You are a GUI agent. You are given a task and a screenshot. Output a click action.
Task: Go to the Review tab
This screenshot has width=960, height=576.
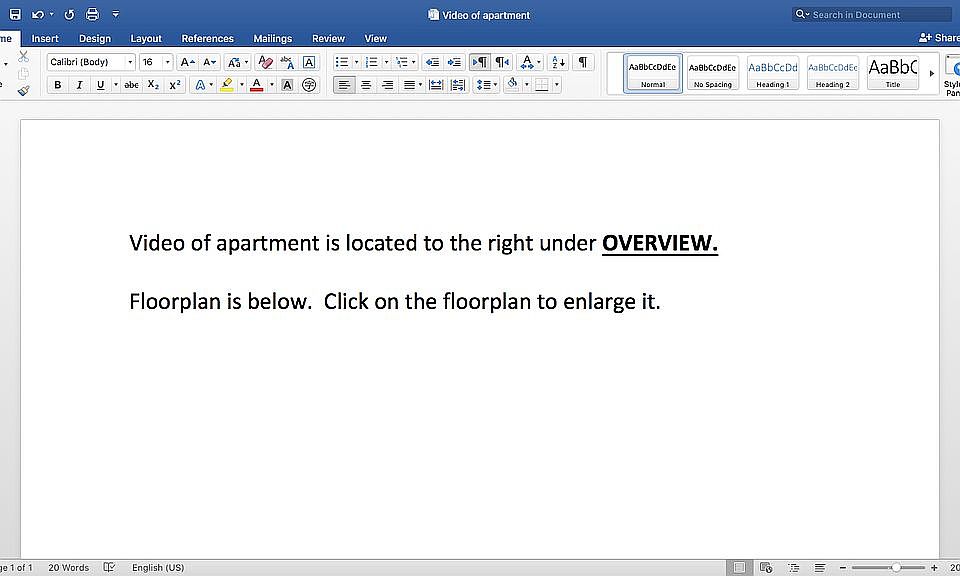coord(328,38)
